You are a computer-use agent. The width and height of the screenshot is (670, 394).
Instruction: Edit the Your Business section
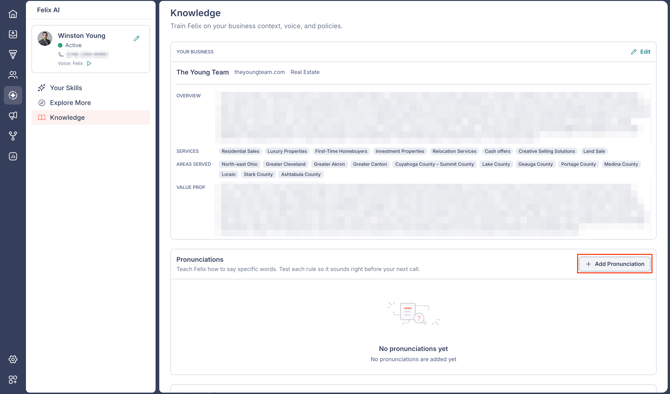click(x=641, y=52)
